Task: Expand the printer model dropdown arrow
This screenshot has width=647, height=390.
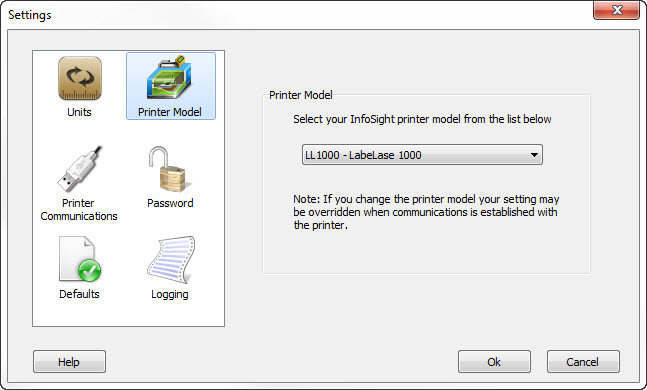Action: tap(534, 155)
